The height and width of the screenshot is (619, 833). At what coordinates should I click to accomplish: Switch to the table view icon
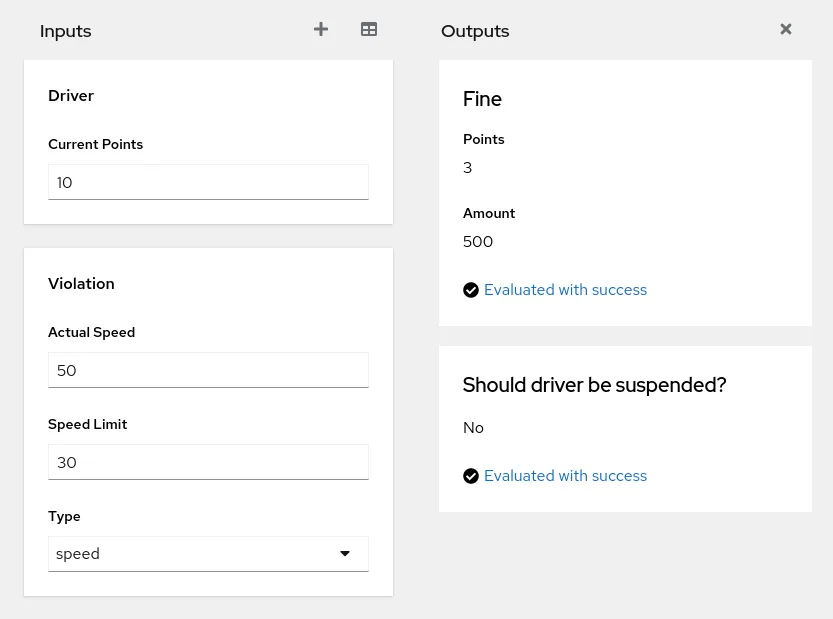click(x=369, y=29)
